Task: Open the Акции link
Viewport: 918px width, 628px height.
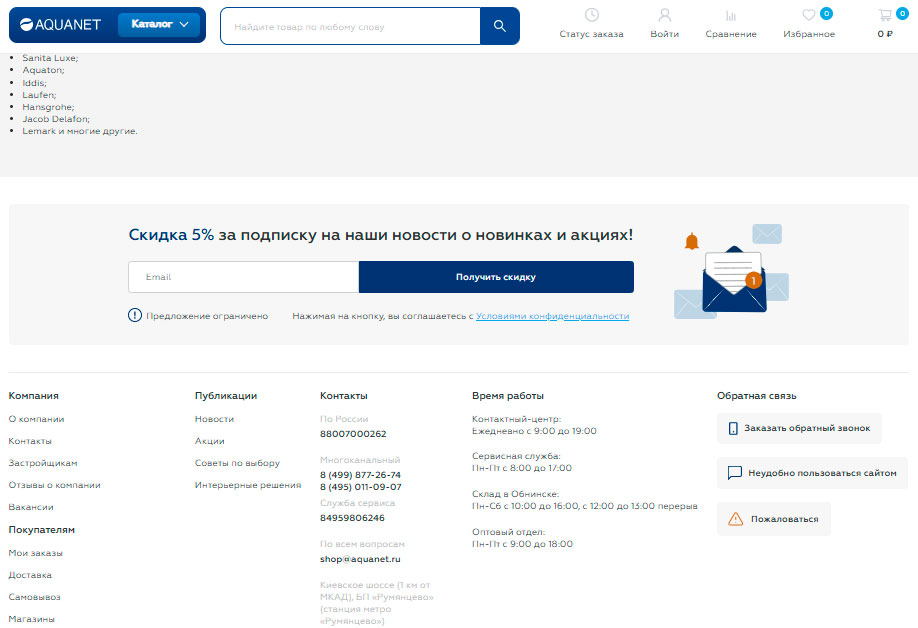Action: [210, 441]
